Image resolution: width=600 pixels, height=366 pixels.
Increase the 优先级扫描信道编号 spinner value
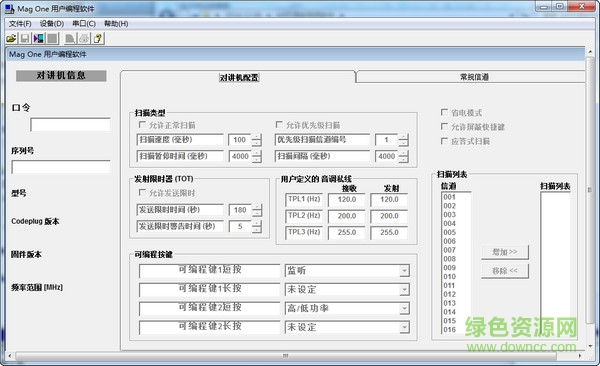(x=403, y=137)
